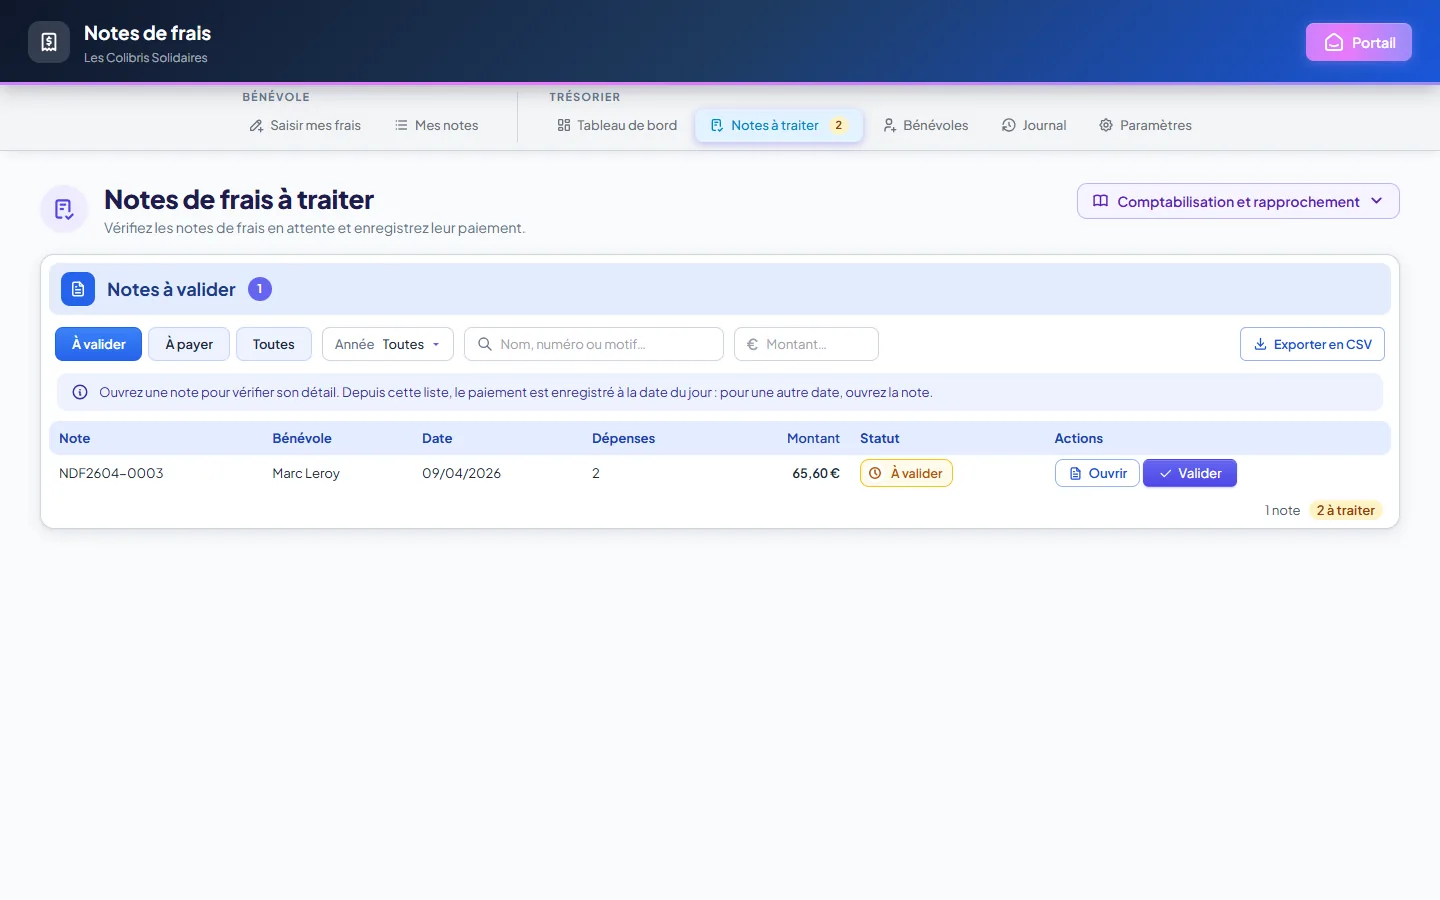Click the Dépenses column header
Image resolution: width=1440 pixels, height=900 pixels.
[x=623, y=438]
